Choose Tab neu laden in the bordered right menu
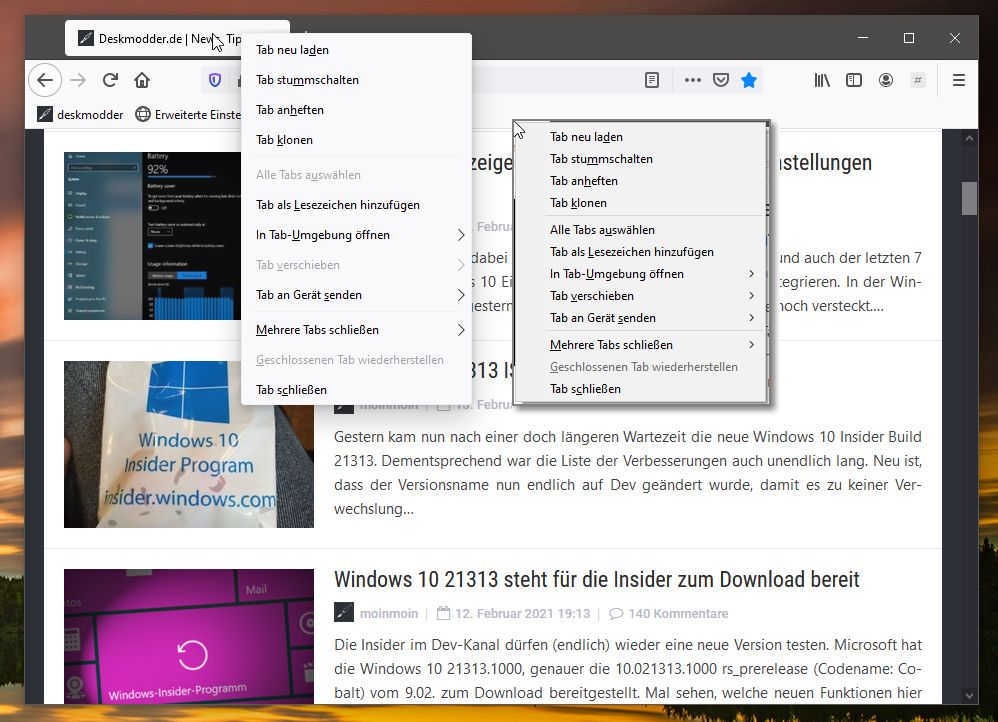Screen dimensions: 998x722 tap(641, 137)
